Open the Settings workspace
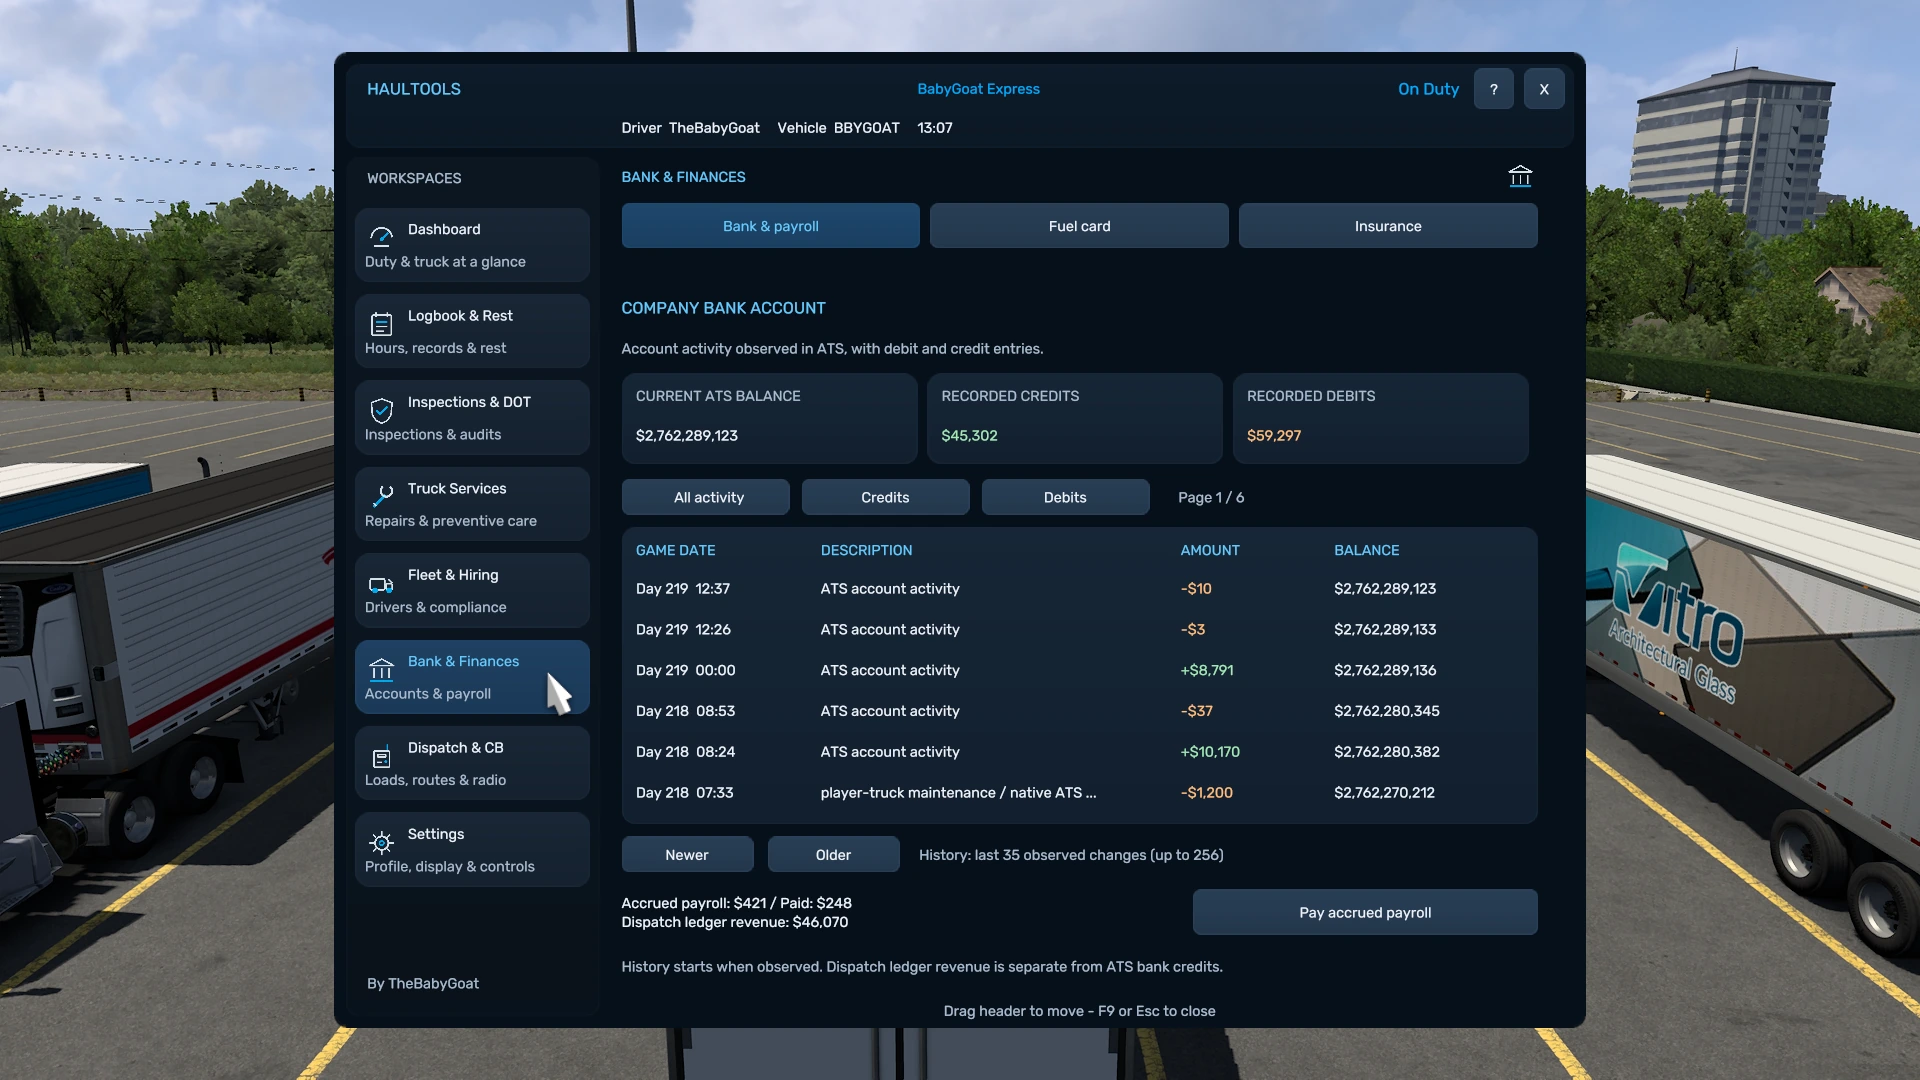Viewport: 1920px width, 1080px height. (x=472, y=850)
